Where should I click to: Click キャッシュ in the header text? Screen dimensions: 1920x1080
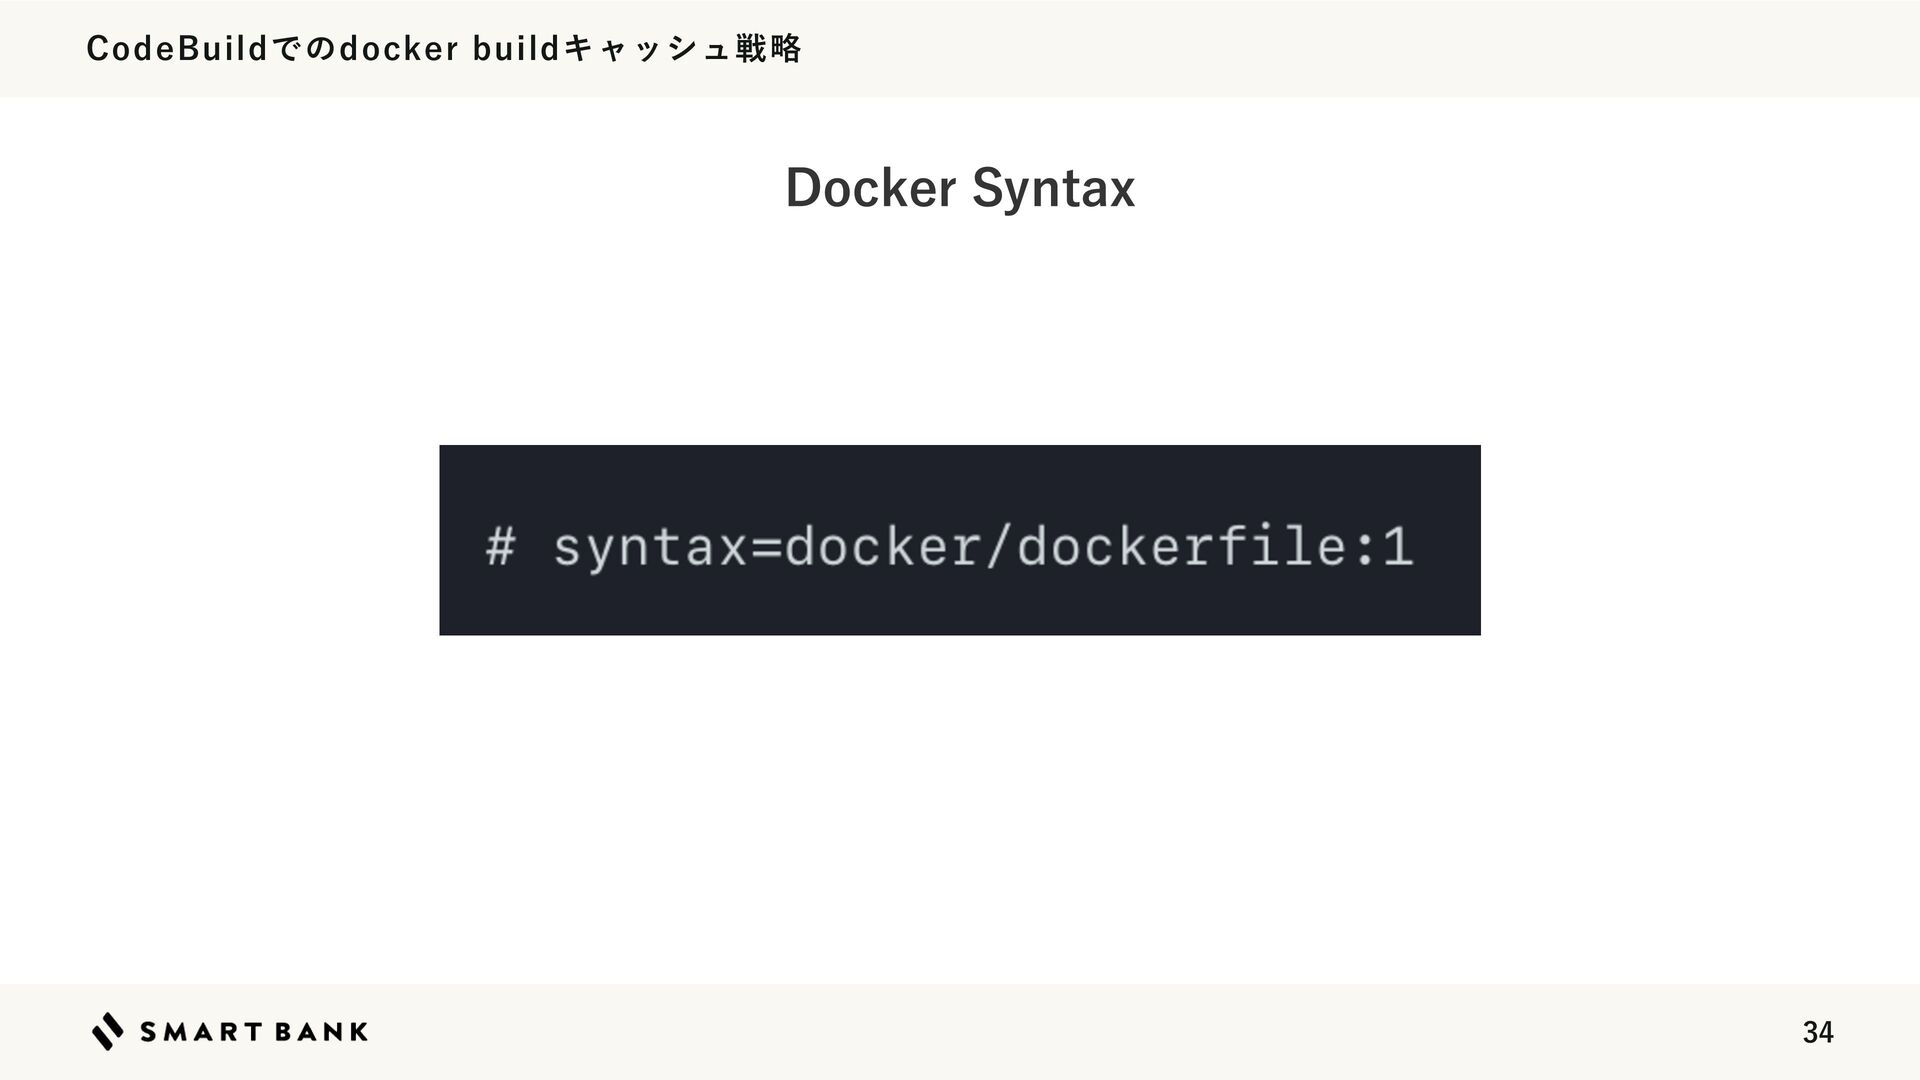(646, 48)
